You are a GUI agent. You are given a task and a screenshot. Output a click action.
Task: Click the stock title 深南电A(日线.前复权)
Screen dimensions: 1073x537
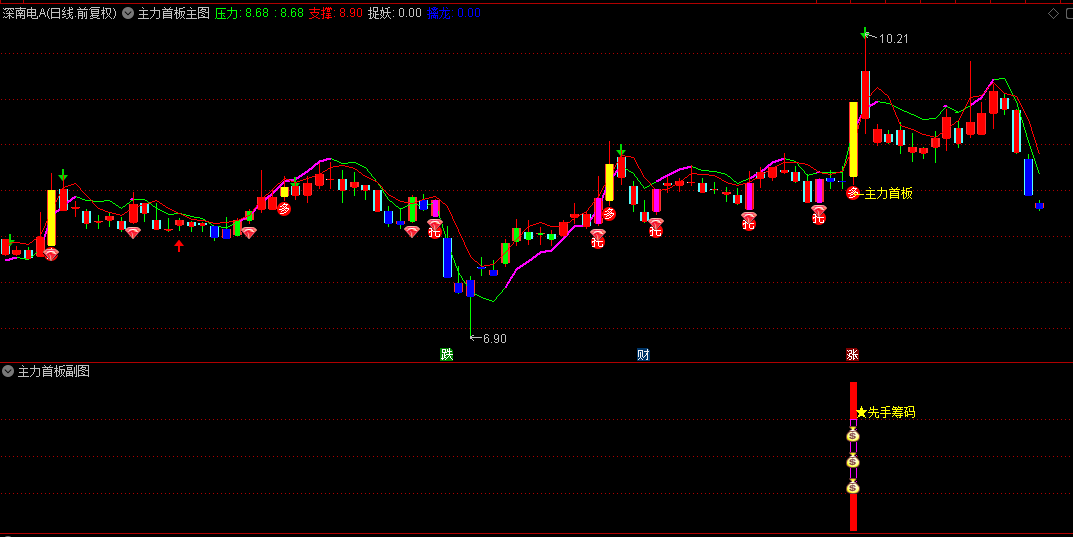click(x=60, y=13)
